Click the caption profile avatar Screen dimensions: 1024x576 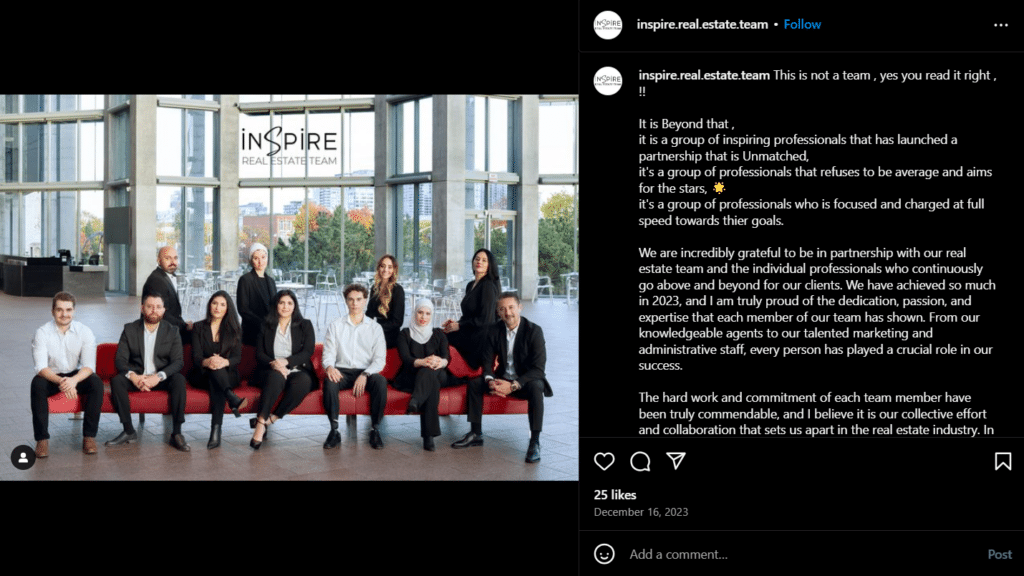pyautogui.click(x=607, y=81)
